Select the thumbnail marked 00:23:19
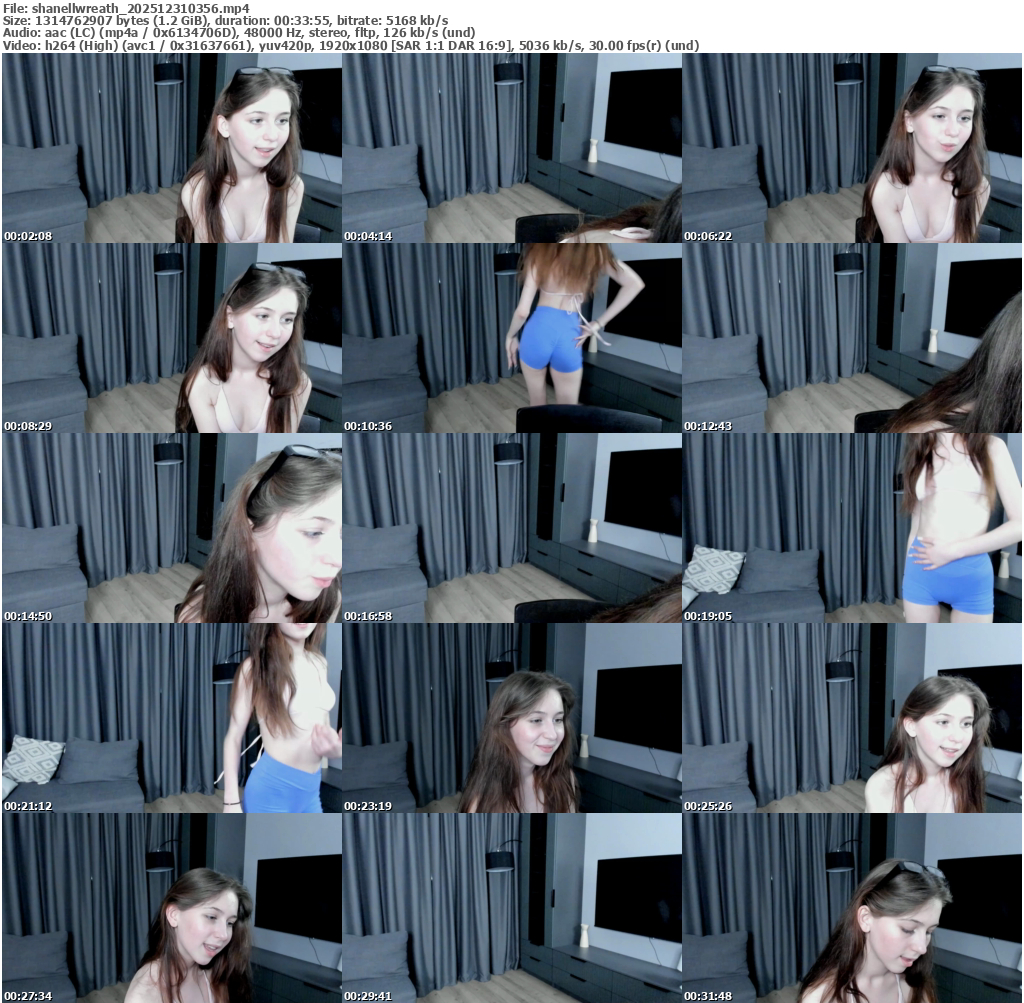Viewport: 1024px width, 1003px height. point(512,718)
